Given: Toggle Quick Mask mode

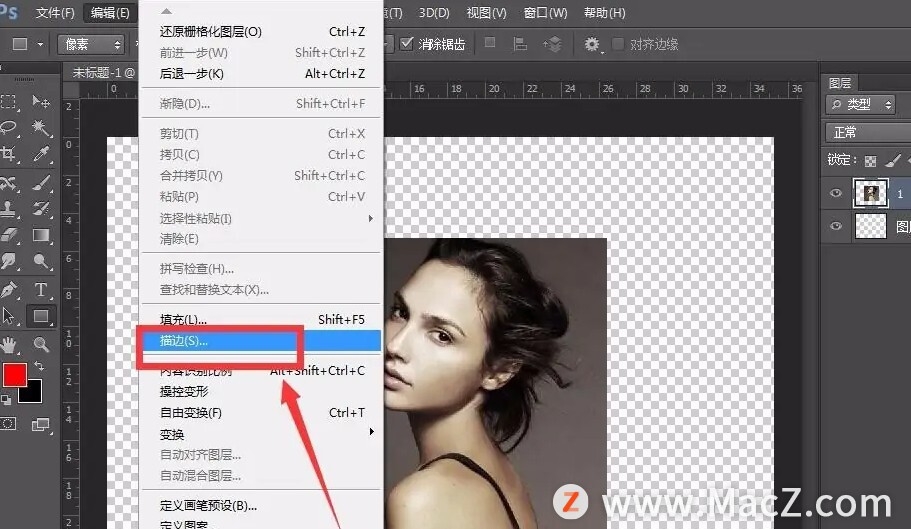Looking at the screenshot, I should pos(8,424).
